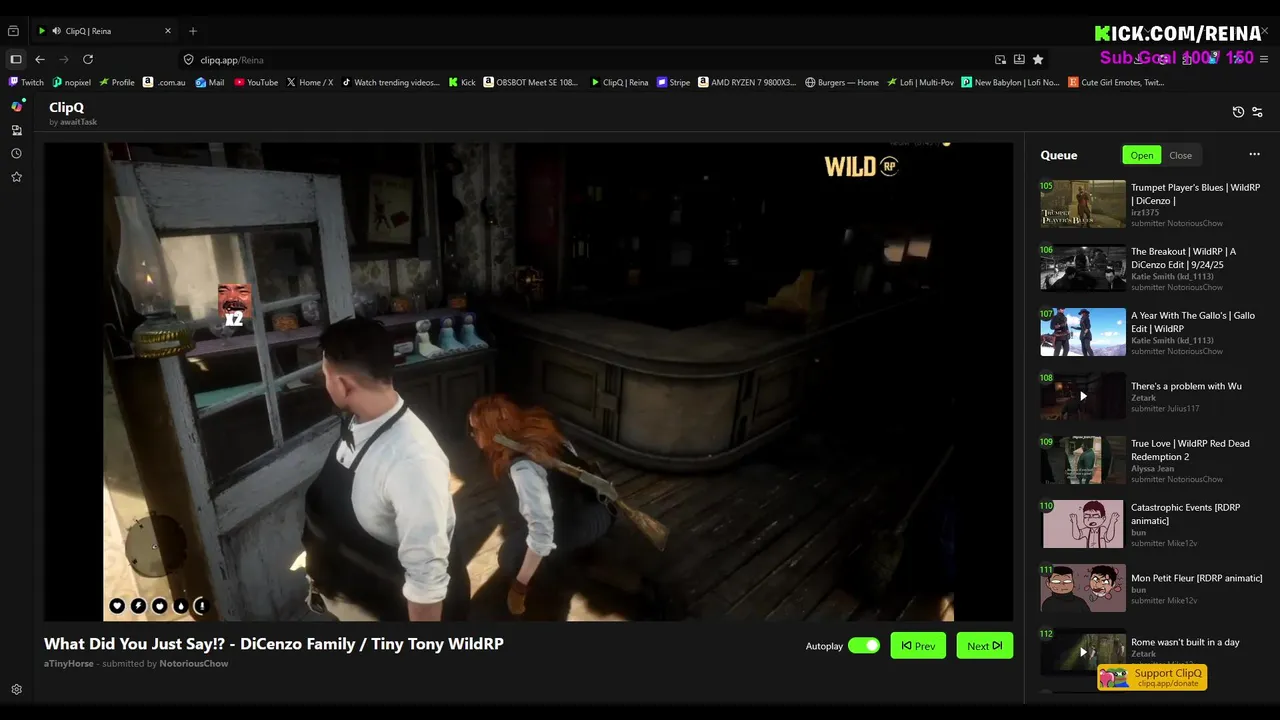Image resolution: width=1280 pixels, height=720 pixels.
Task: Open Lofi | Multi-Pov bookmark
Action: click(920, 83)
